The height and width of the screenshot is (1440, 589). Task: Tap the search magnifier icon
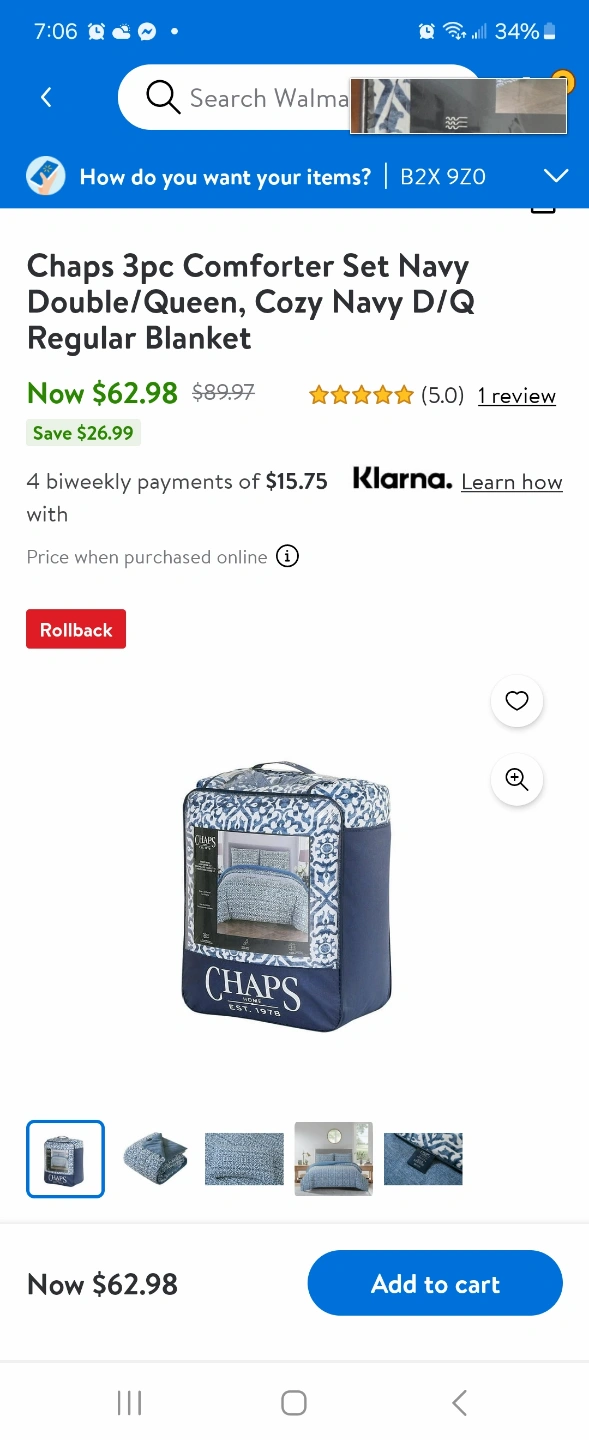(162, 97)
